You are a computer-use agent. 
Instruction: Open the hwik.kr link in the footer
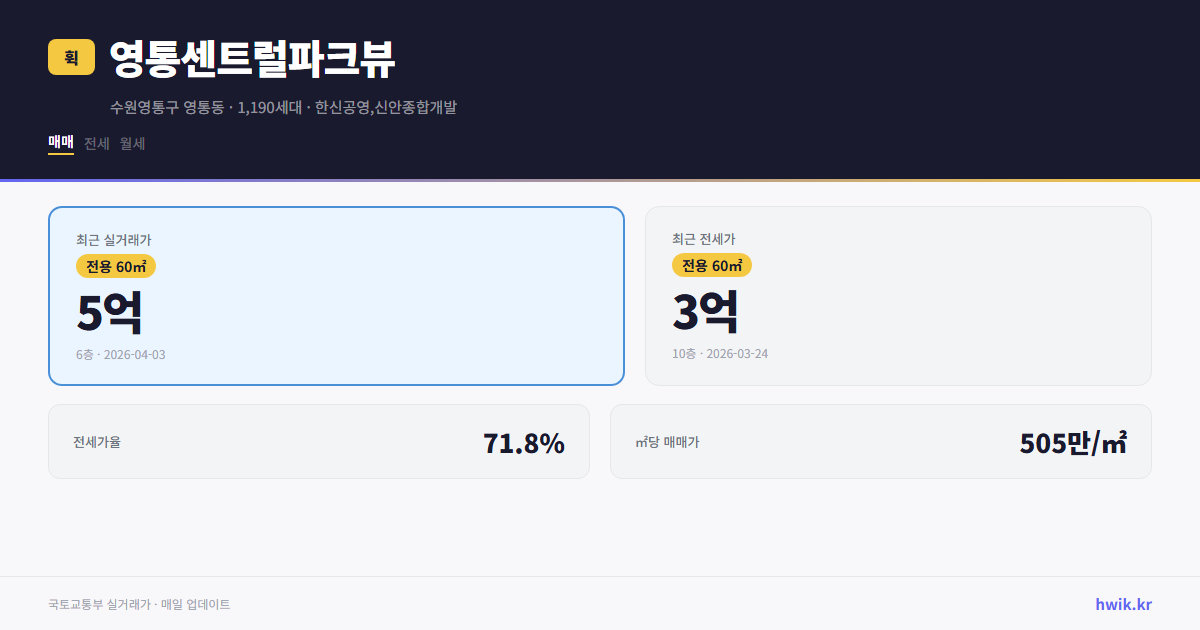pyautogui.click(x=1121, y=603)
